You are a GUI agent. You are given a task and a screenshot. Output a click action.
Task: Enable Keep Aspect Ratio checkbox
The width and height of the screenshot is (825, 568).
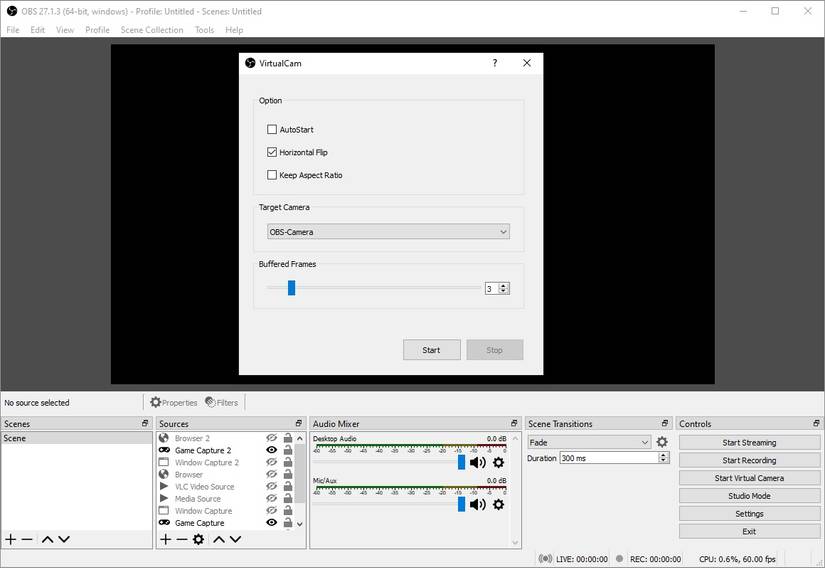point(272,175)
